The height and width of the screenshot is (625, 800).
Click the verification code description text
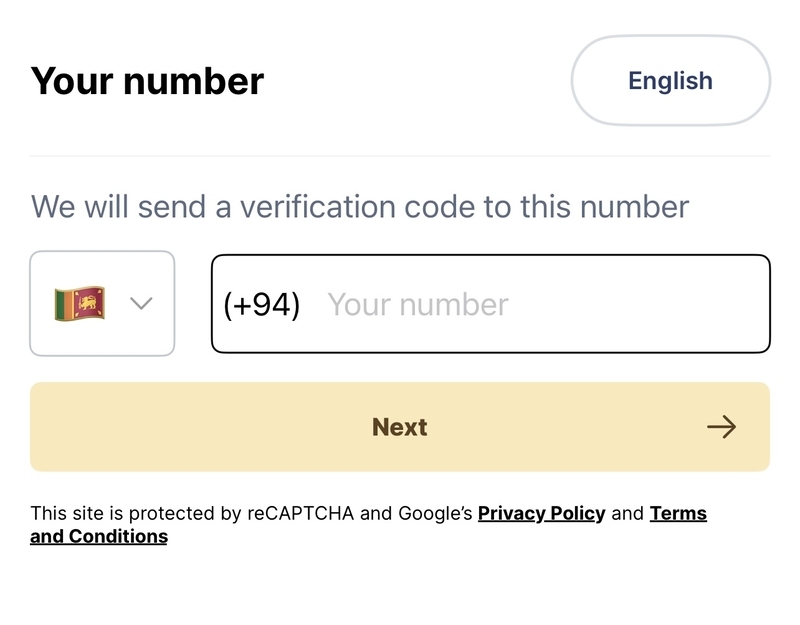[360, 207]
